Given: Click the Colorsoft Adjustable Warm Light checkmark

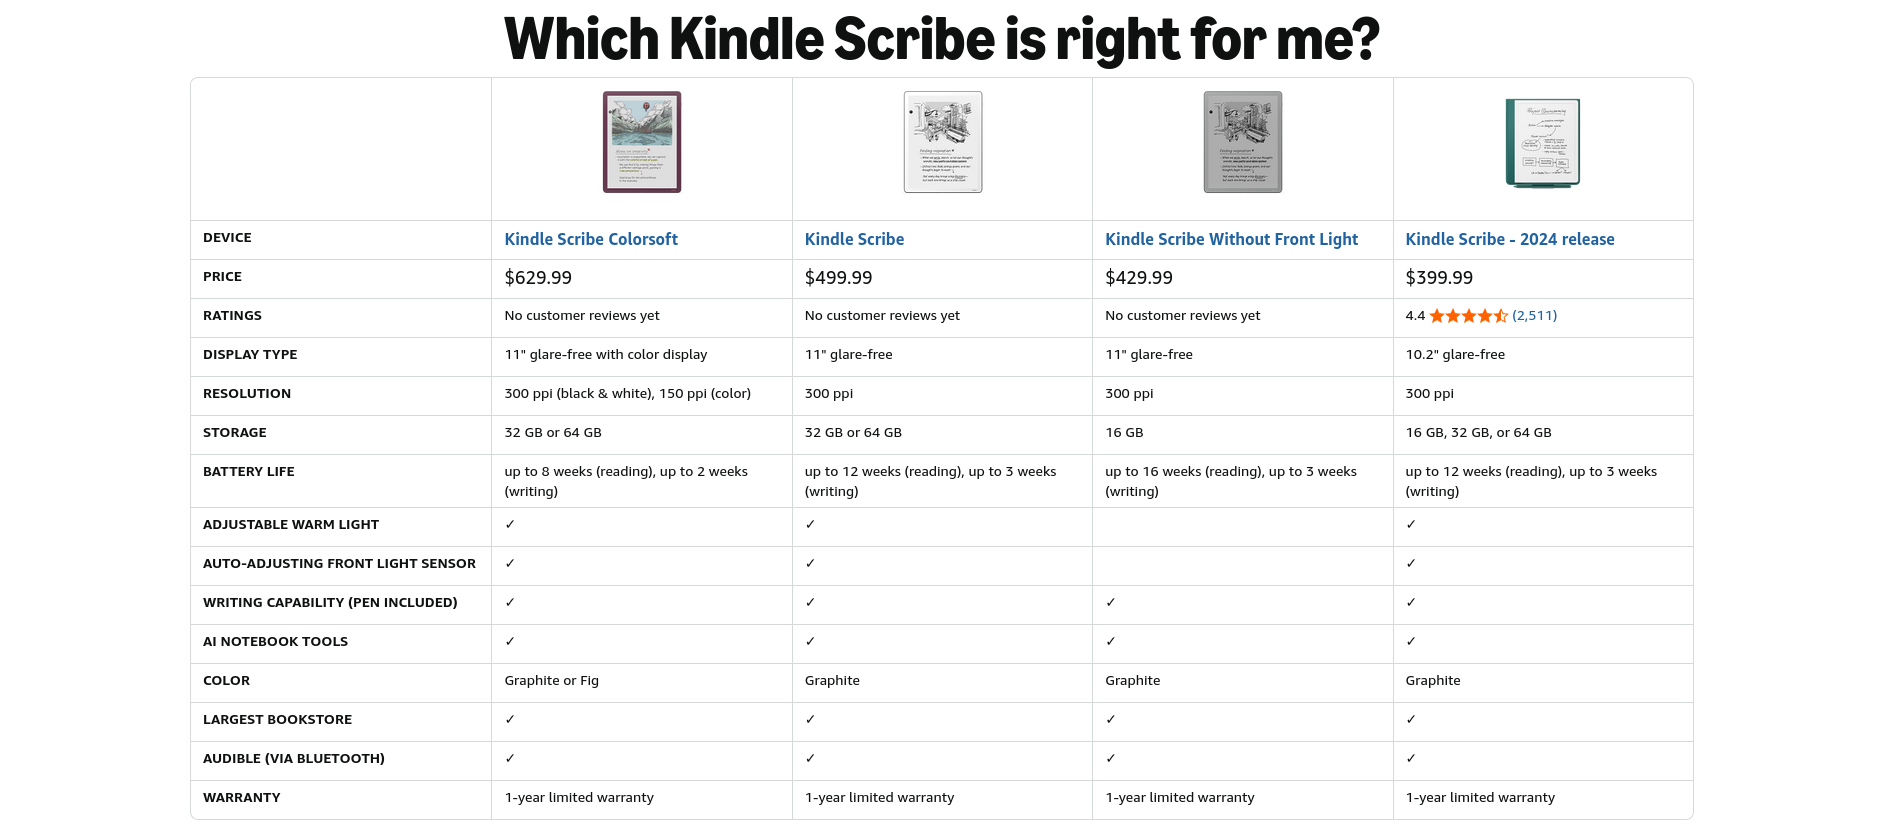Looking at the screenshot, I should click(510, 524).
